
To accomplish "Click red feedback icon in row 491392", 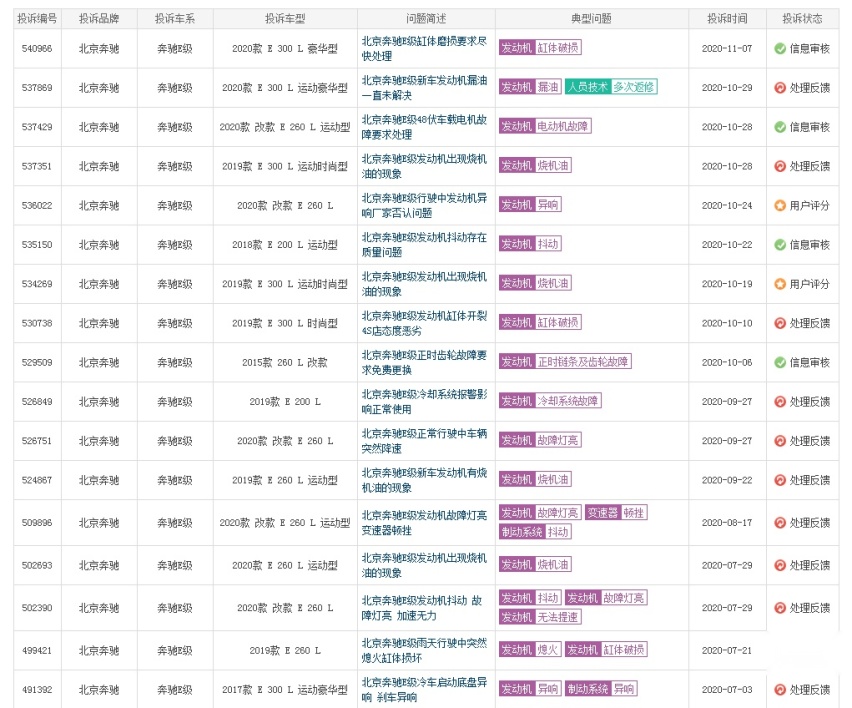I will point(780,690).
